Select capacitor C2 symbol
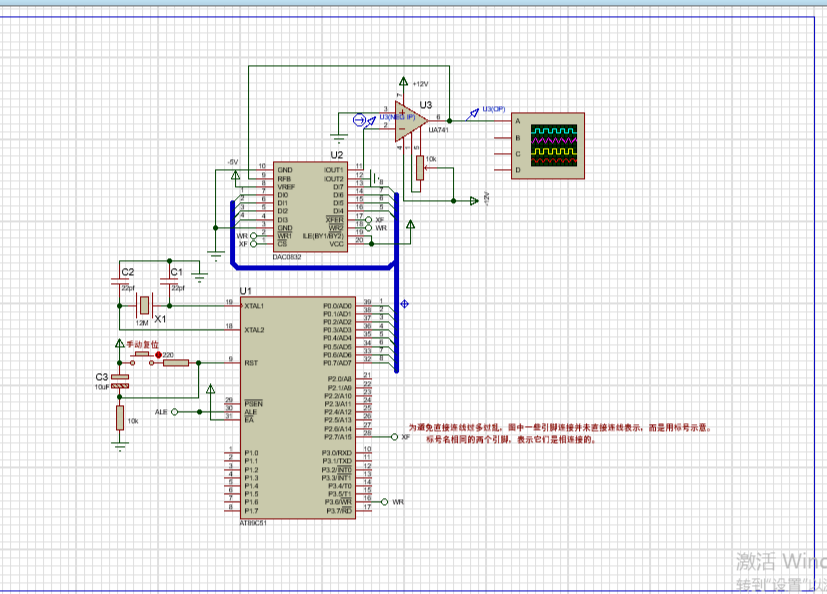The width and height of the screenshot is (827, 594). click(x=120, y=282)
